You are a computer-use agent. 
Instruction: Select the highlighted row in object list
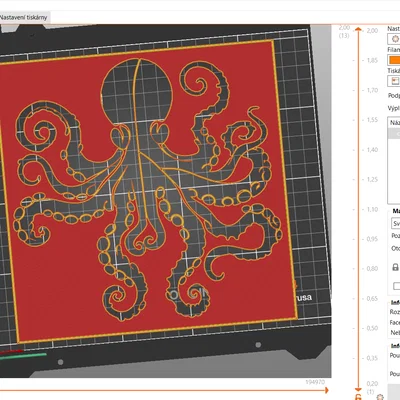[395, 133]
